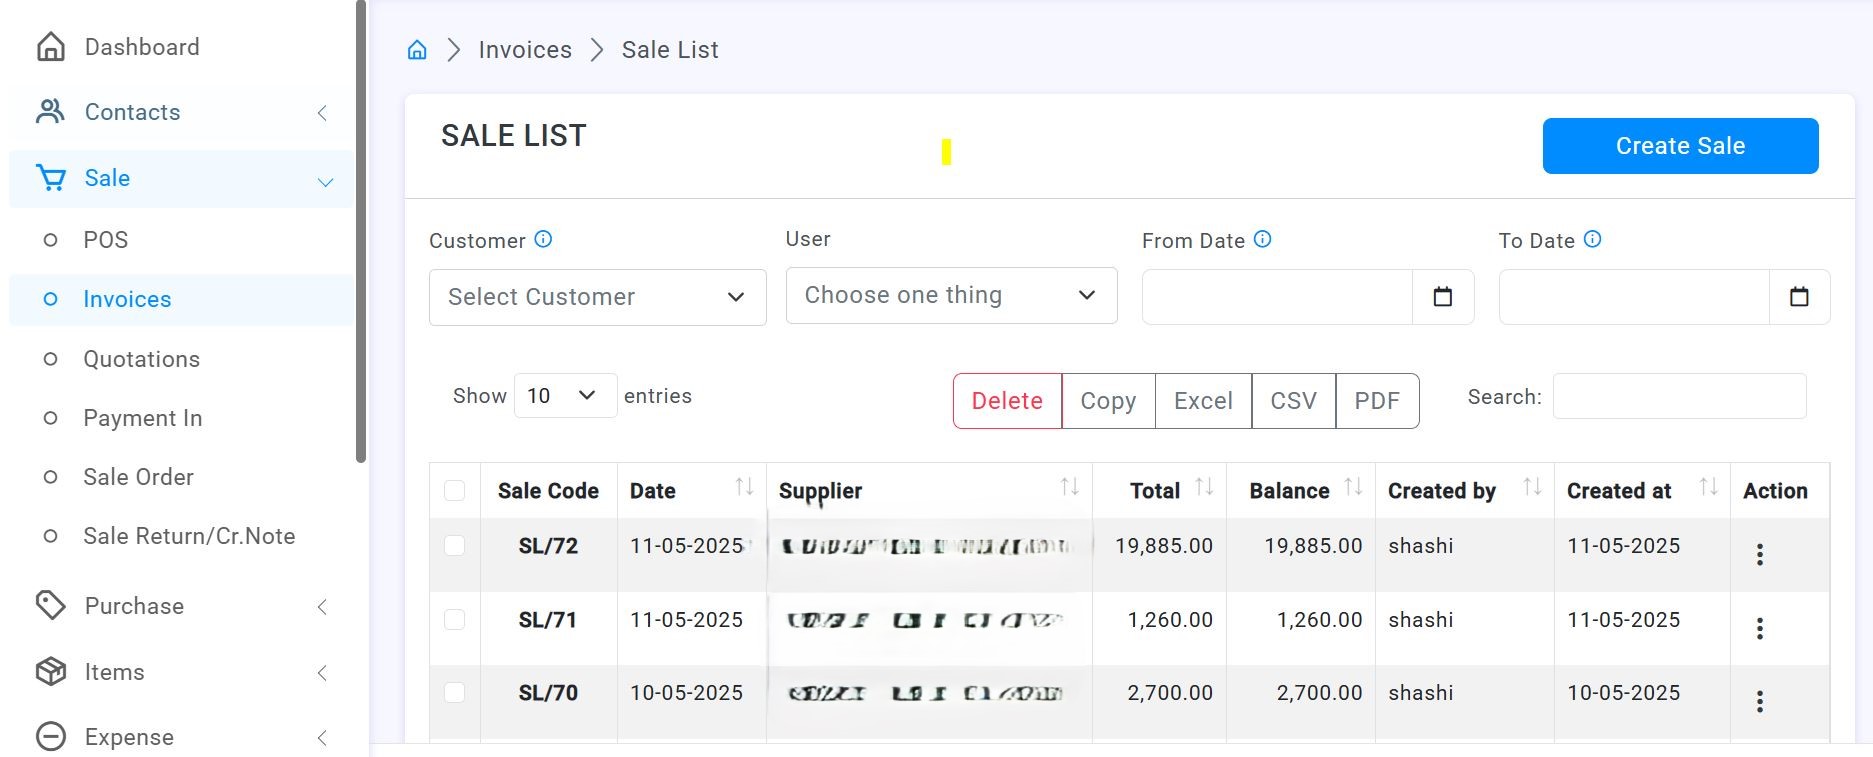This screenshot has width=1873, height=757.
Task: Click the Customer info icon
Action: pos(543,240)
